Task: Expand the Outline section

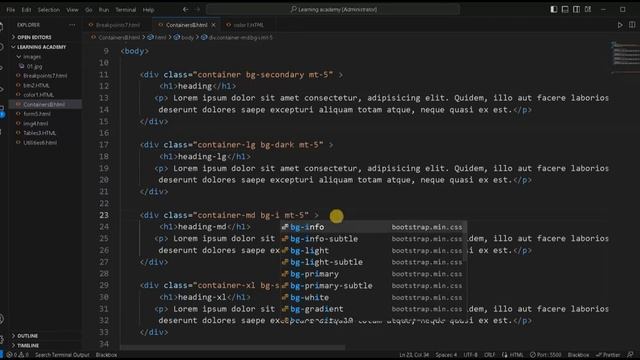Action: tap(27, 336)
